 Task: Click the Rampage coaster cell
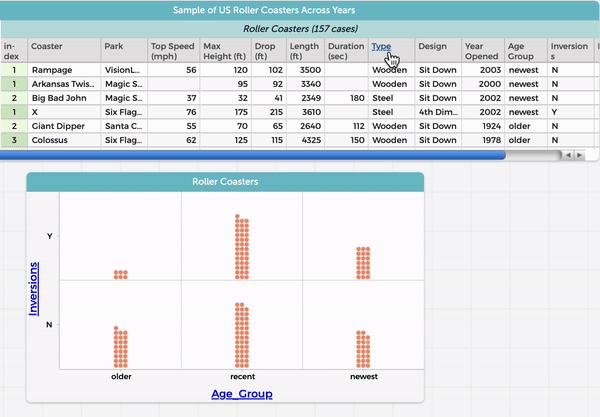[64, 70]
